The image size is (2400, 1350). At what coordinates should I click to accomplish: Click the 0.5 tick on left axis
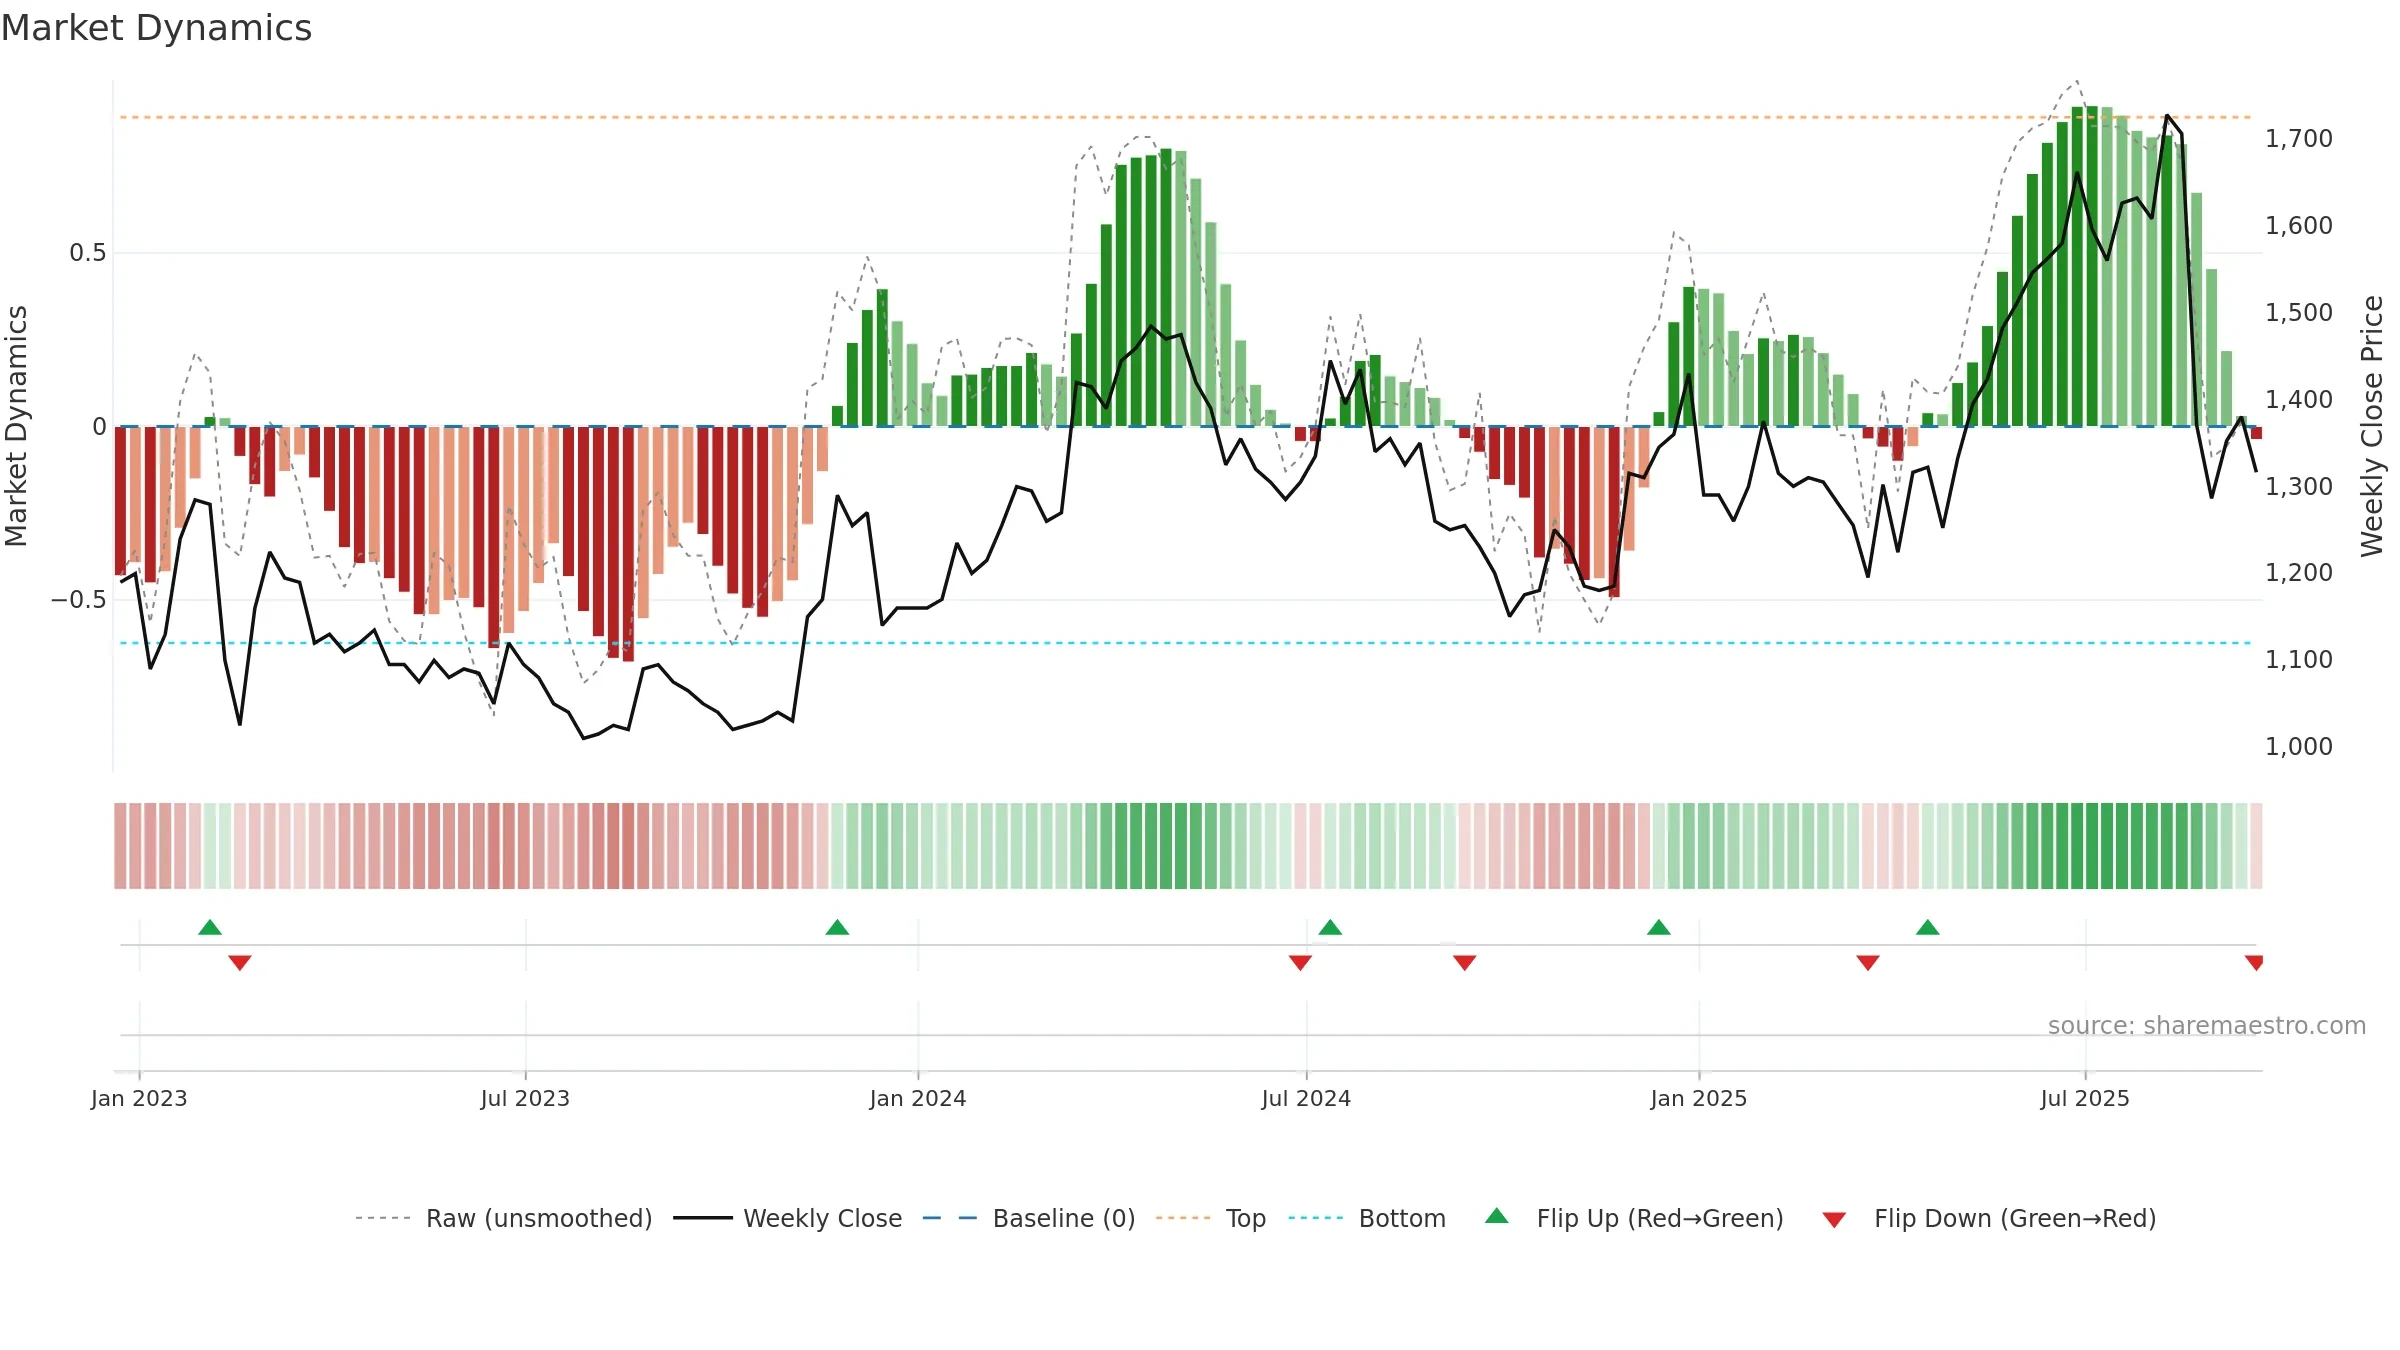point(88,253)
